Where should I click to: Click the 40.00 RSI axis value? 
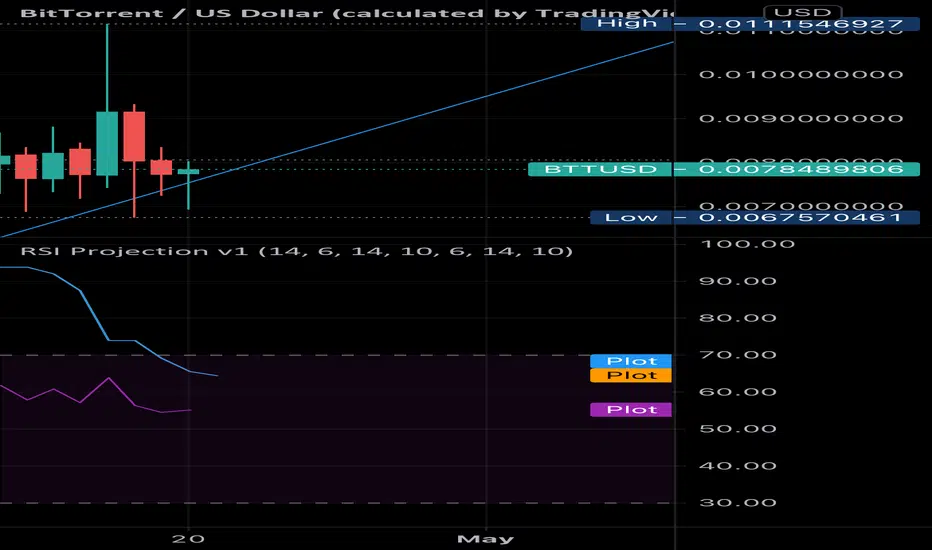738,466
